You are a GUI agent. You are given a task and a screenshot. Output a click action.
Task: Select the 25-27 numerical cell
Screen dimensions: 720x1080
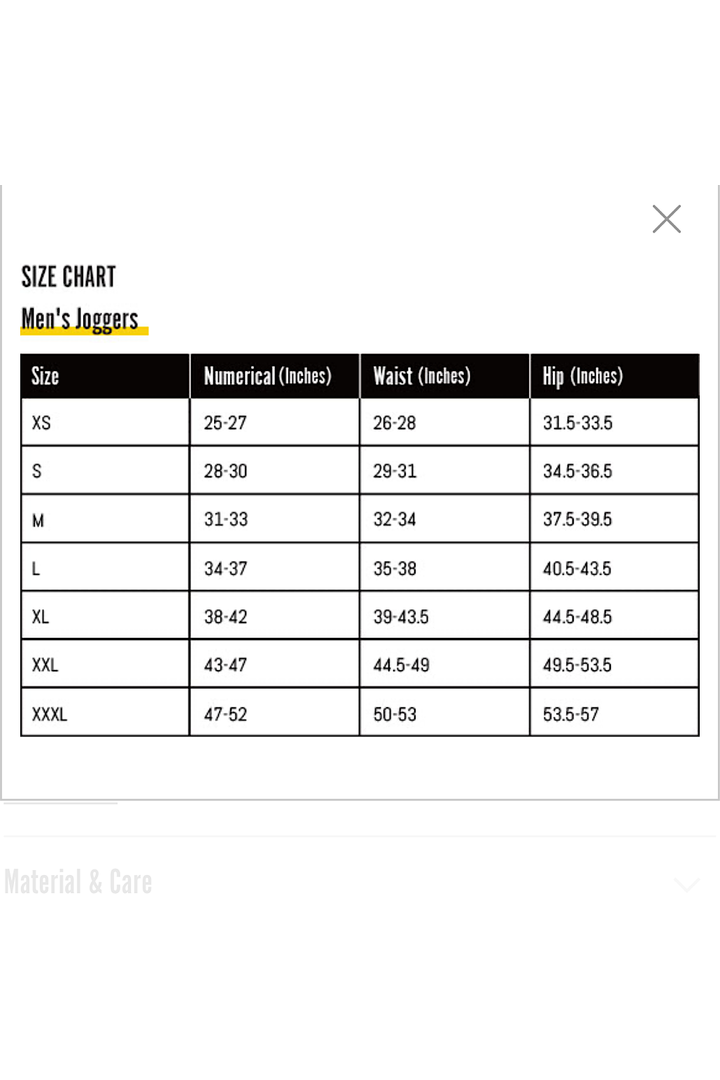[225, 423]
